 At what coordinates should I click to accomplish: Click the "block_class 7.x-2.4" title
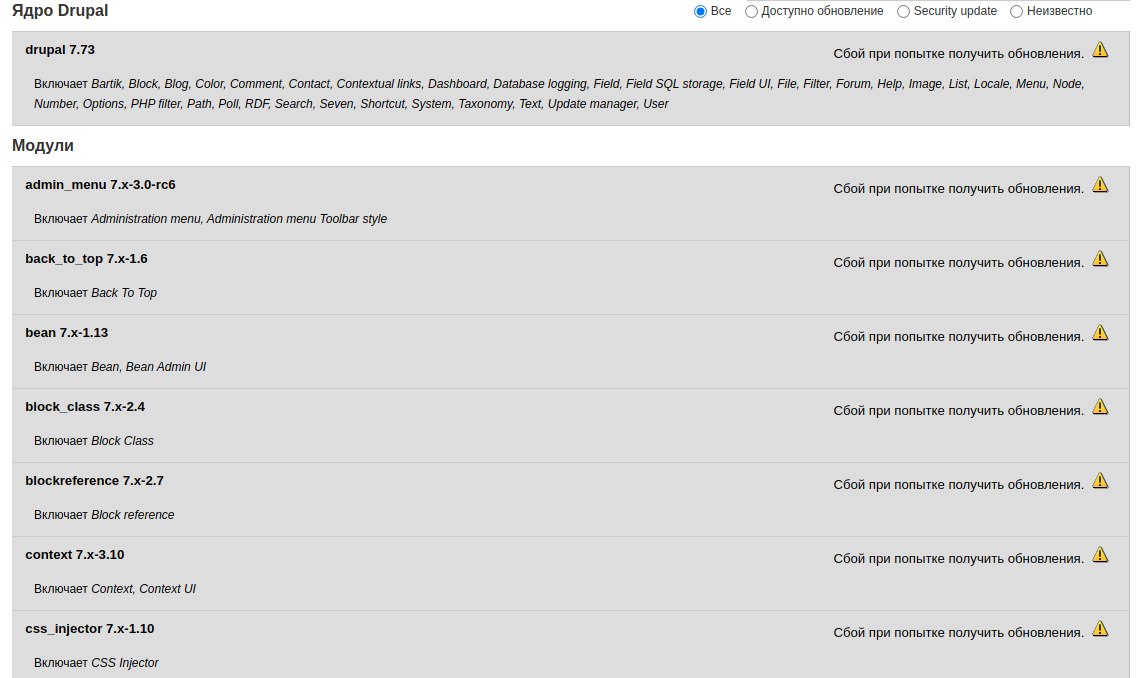pyautogui.click(x=85, y=407)
